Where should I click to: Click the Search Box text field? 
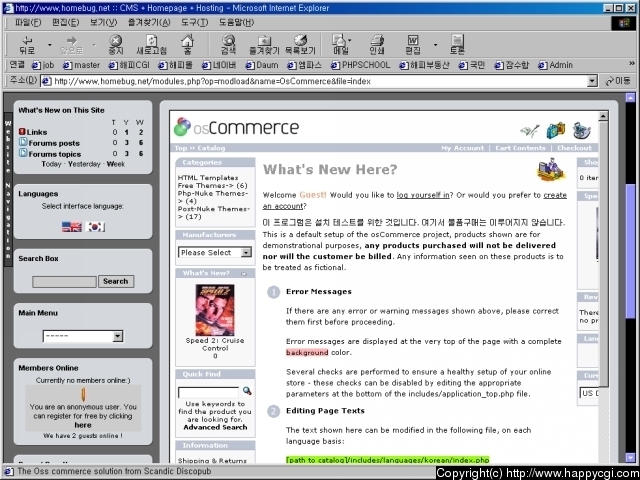click(x=64, y=282)
